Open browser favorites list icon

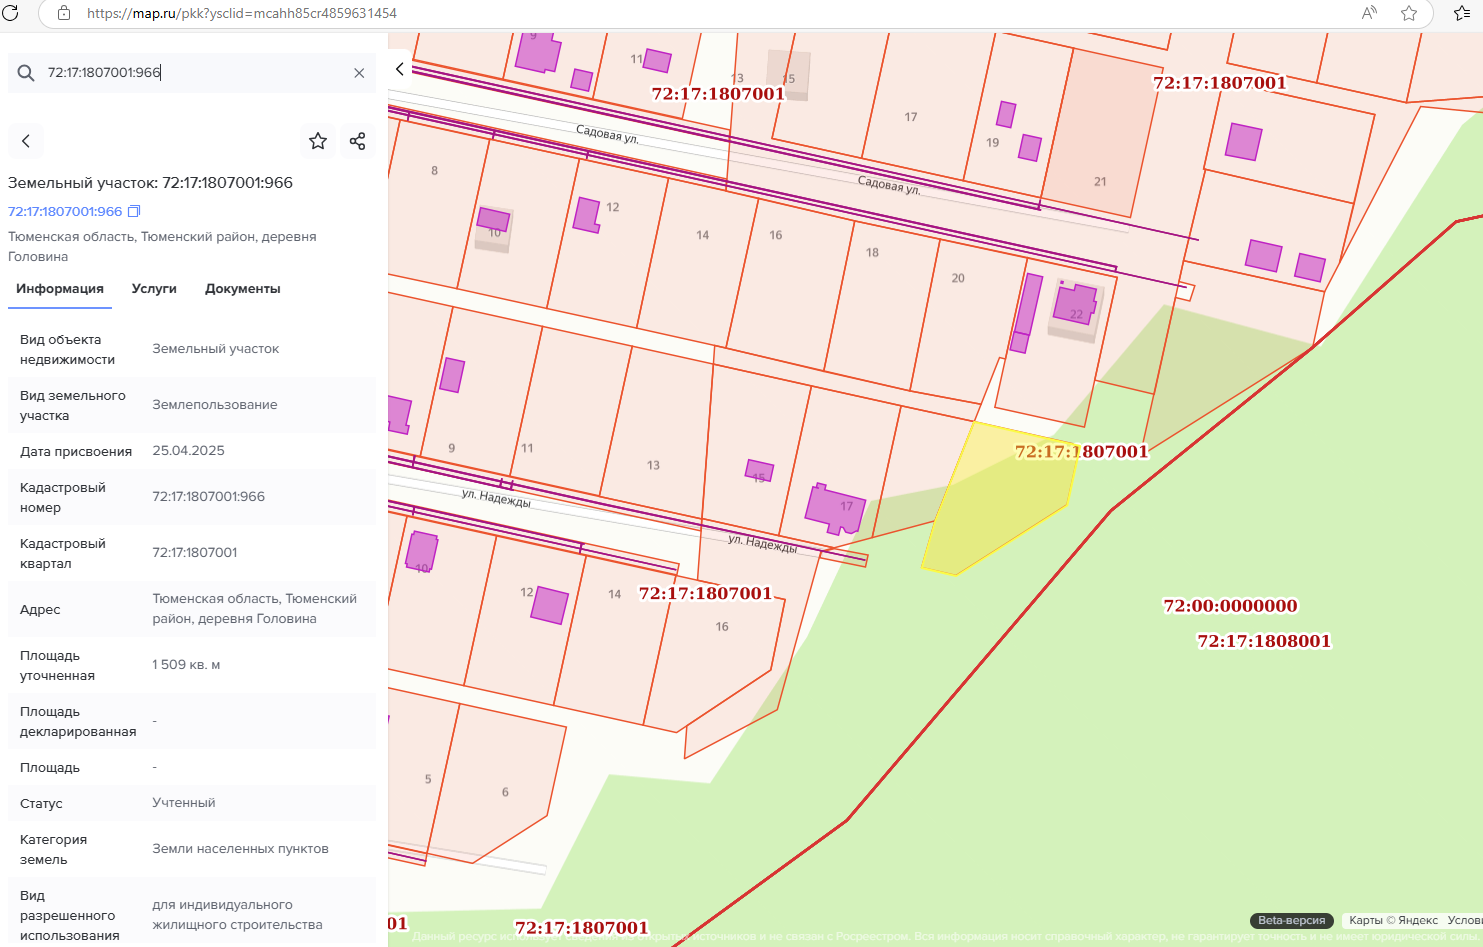(x=1462, y=13)
